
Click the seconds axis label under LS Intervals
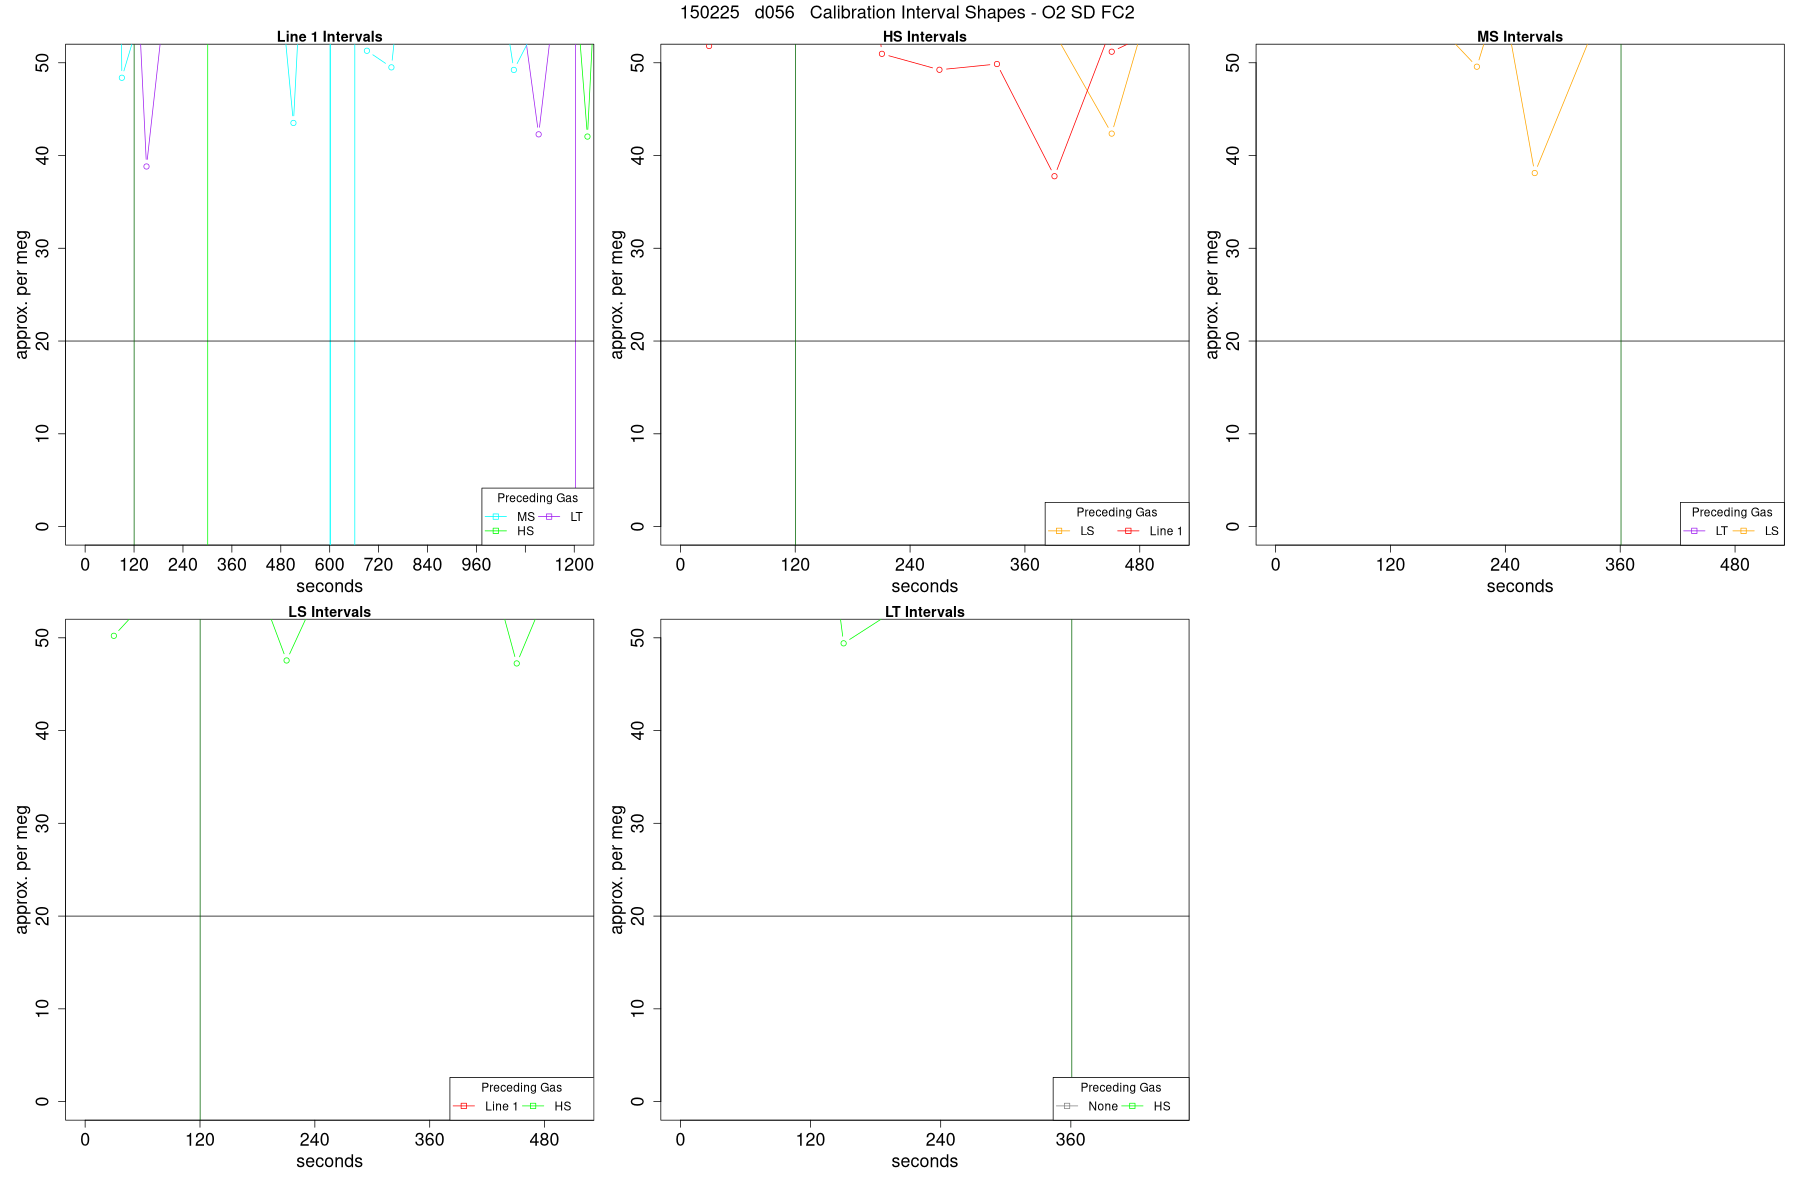click(329, 1161)
